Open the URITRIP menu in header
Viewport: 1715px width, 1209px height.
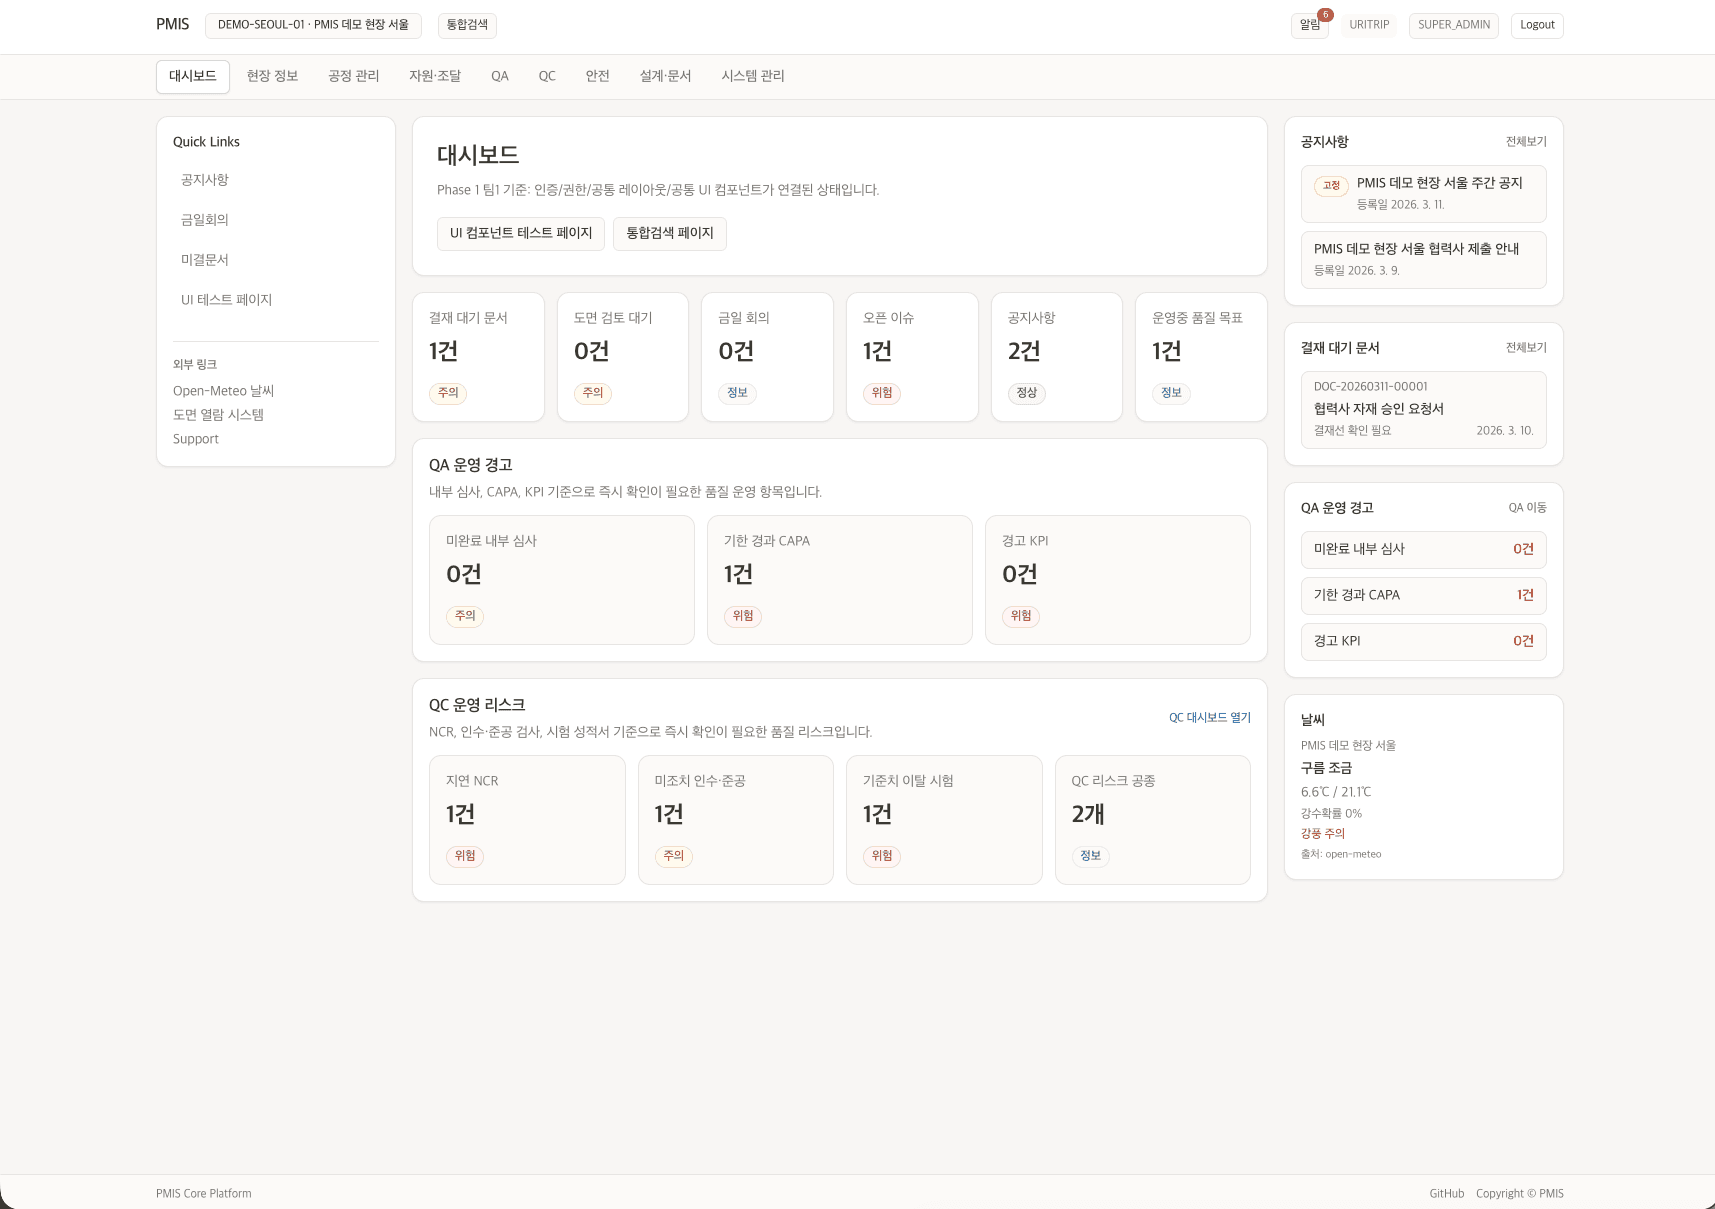point(1368,25)
